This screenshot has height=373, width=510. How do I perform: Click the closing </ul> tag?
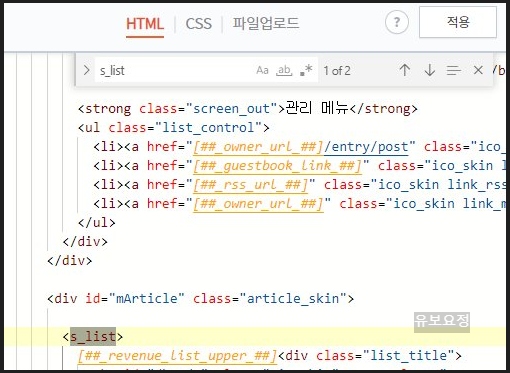pyautogui.click(x=97, y=223)
